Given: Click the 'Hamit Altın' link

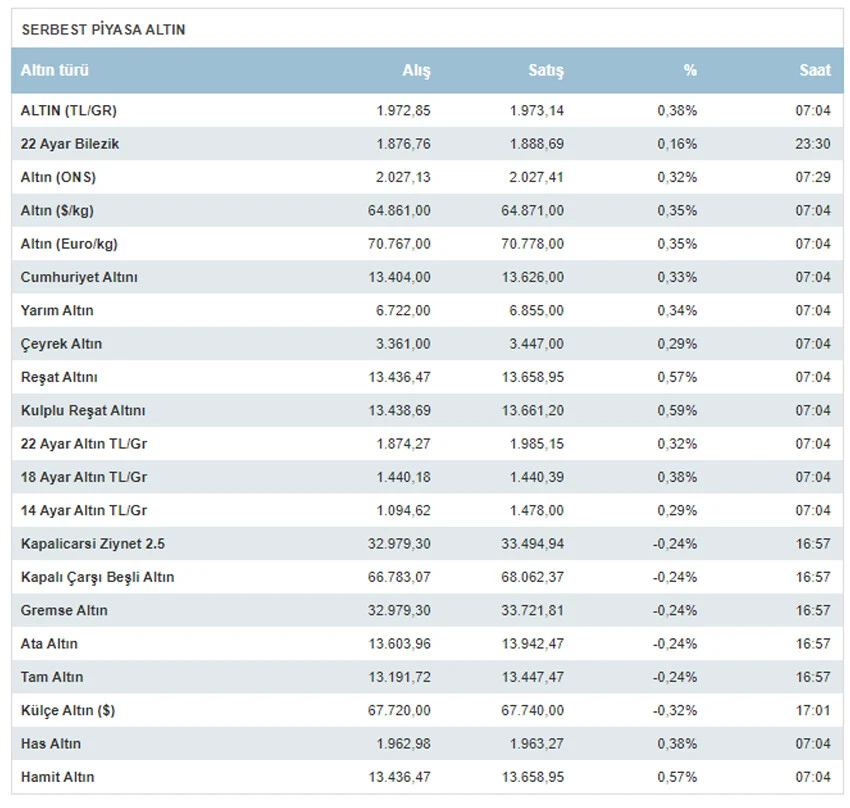Looking at the screenshot, I should 58,777.
